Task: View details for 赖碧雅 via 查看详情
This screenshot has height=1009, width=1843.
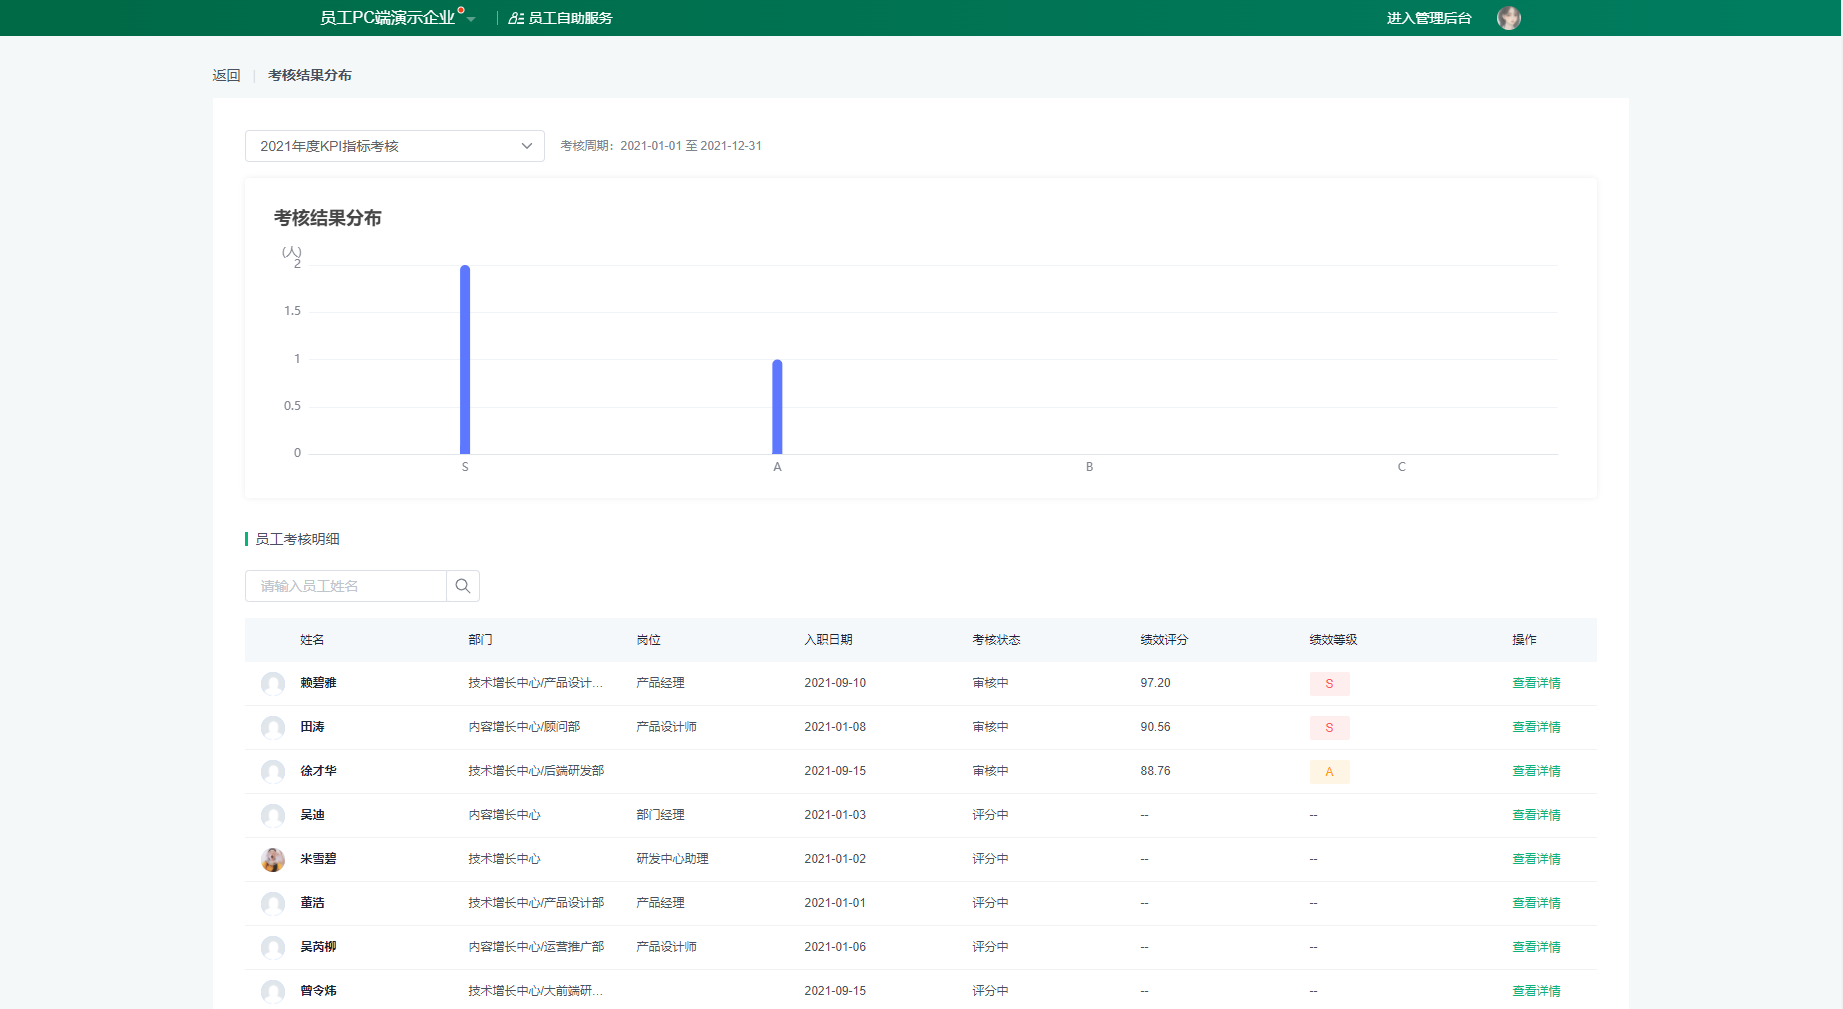Action: (1535, 683)
